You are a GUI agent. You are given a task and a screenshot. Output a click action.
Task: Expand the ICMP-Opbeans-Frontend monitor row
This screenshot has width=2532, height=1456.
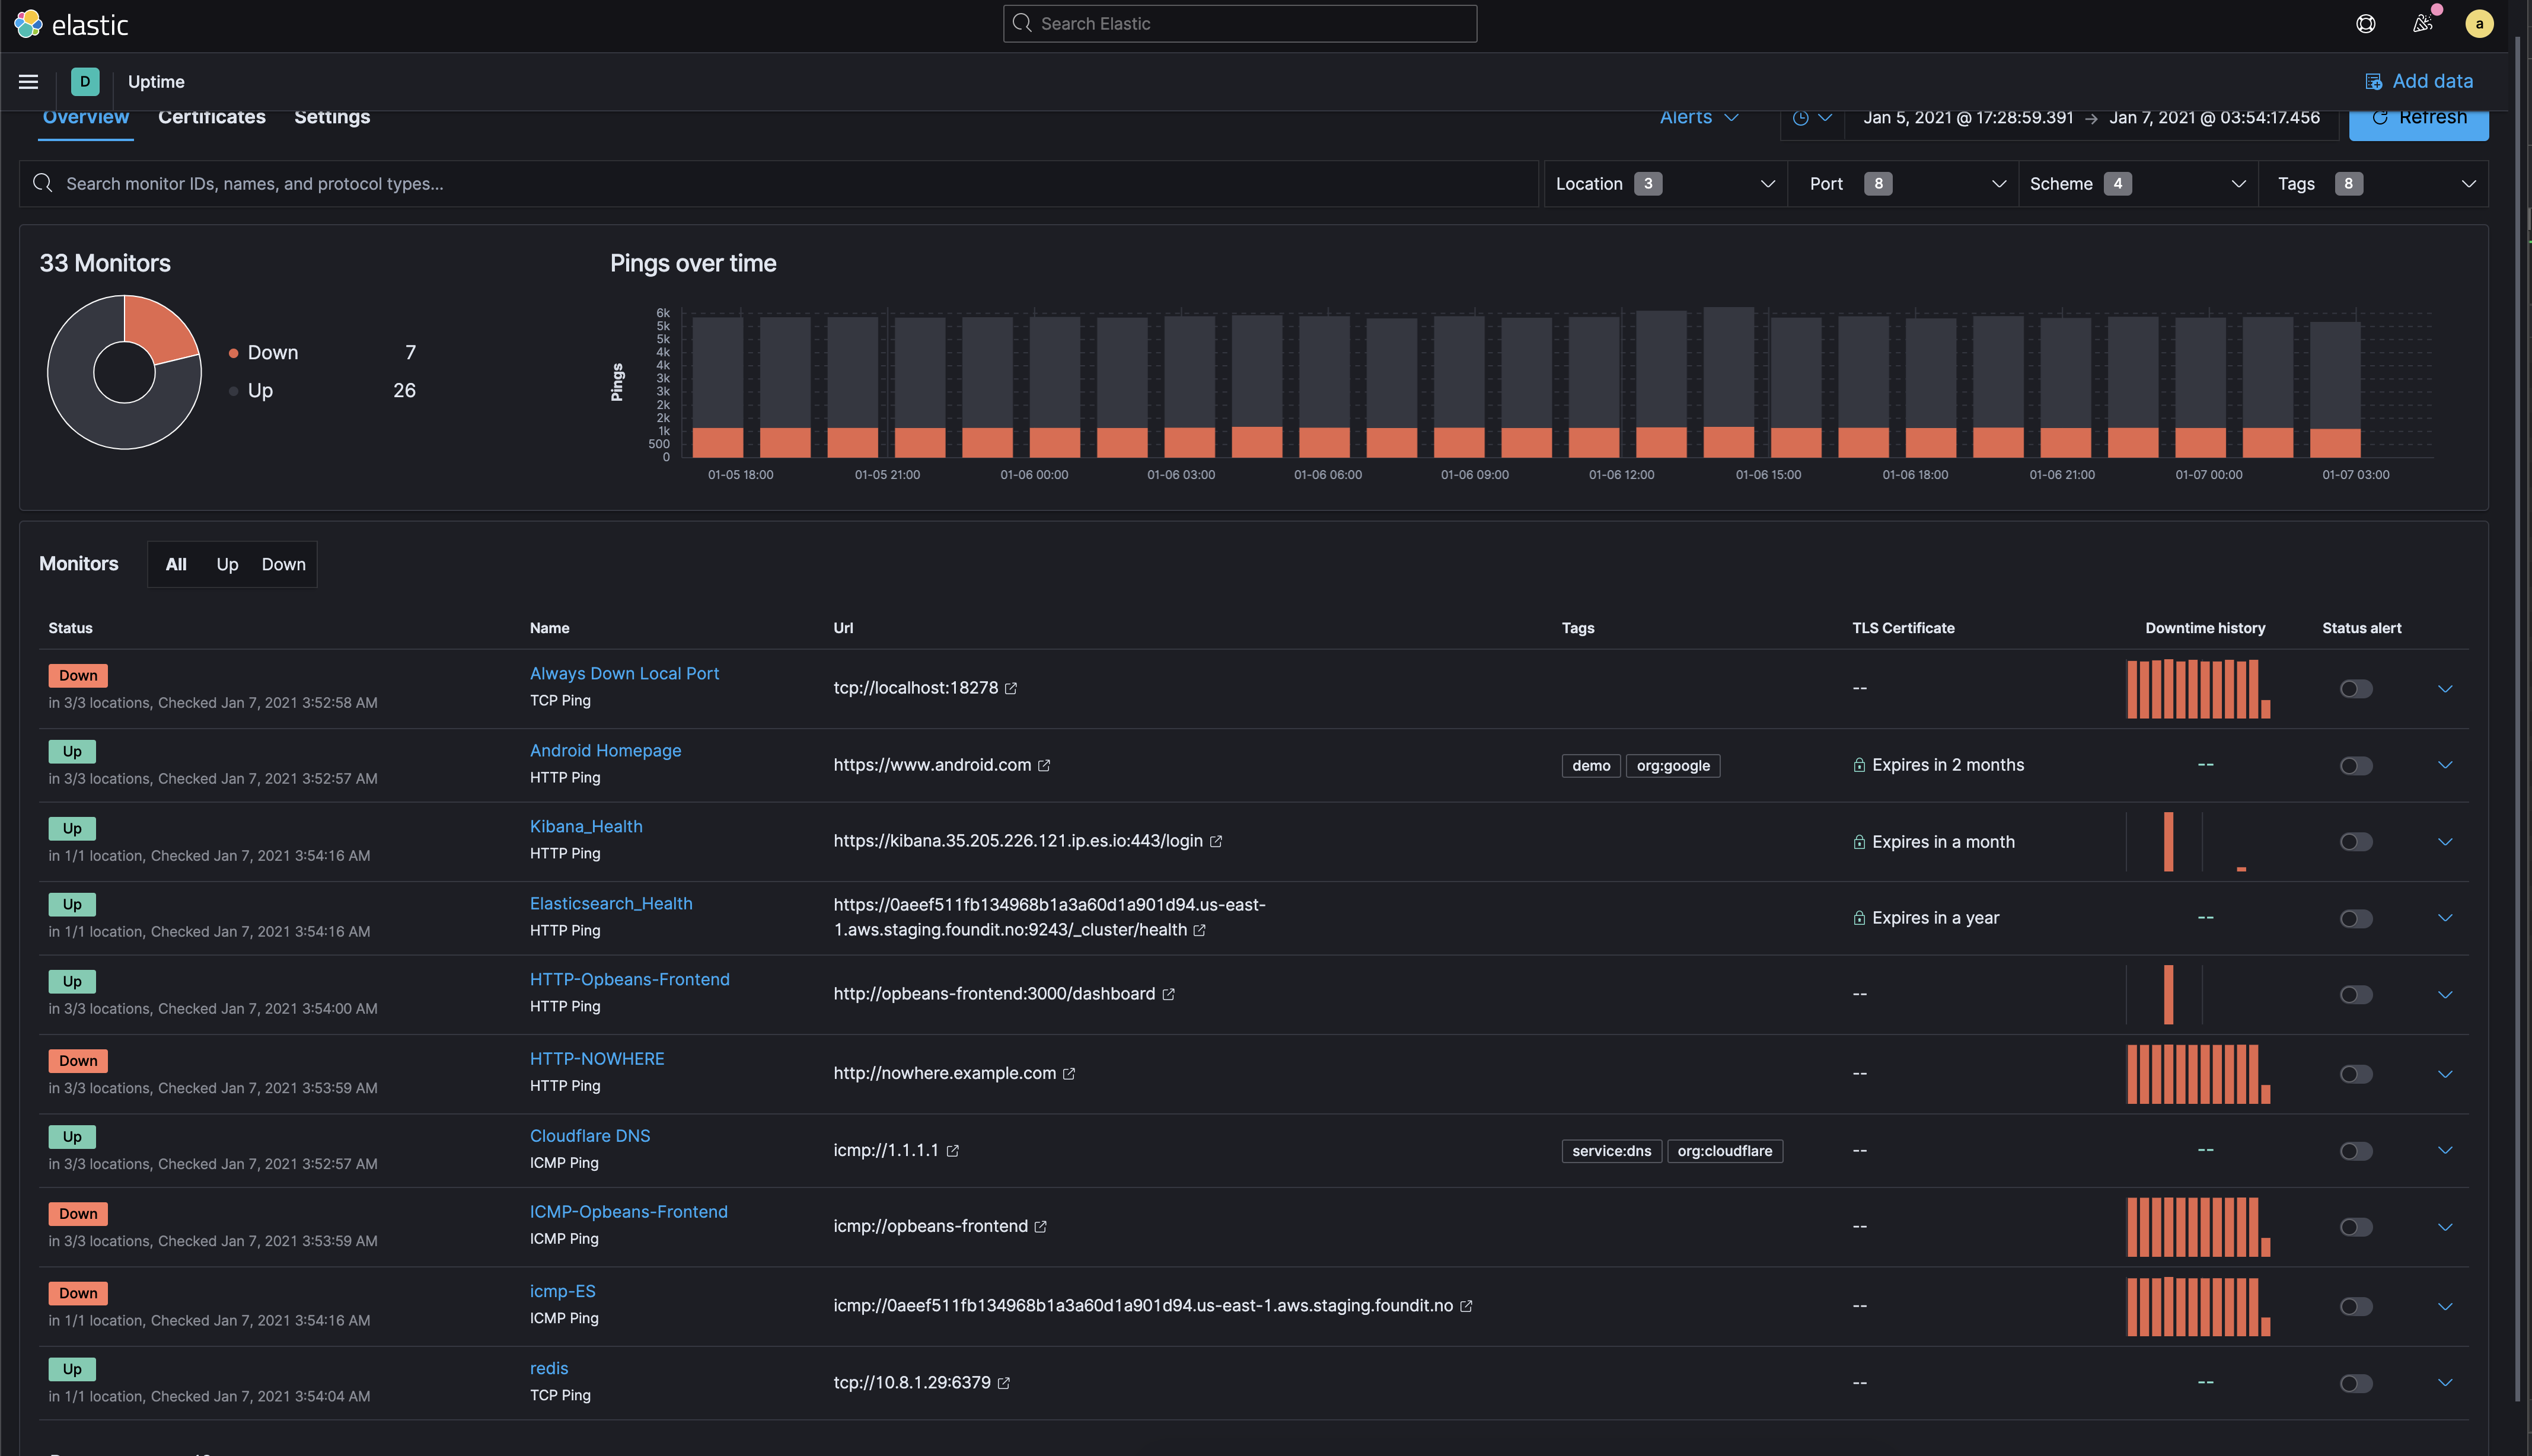(x=2445, y=1228)
